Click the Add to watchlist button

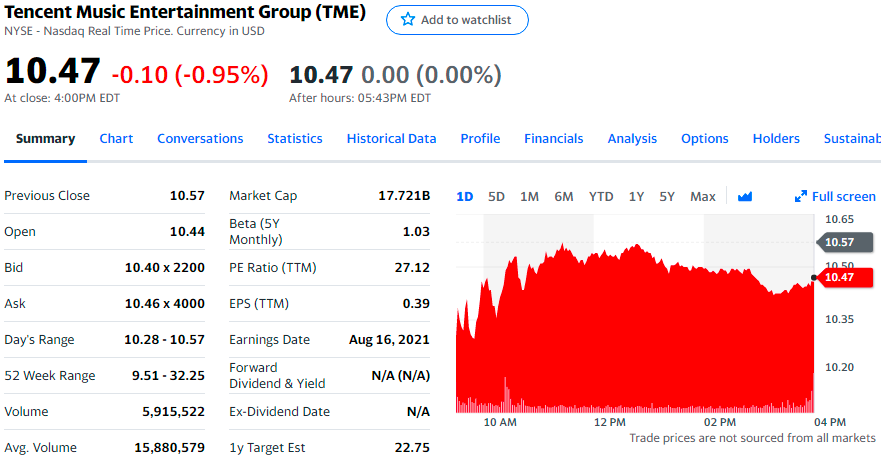pyautogui.click(x=457, y=20)
